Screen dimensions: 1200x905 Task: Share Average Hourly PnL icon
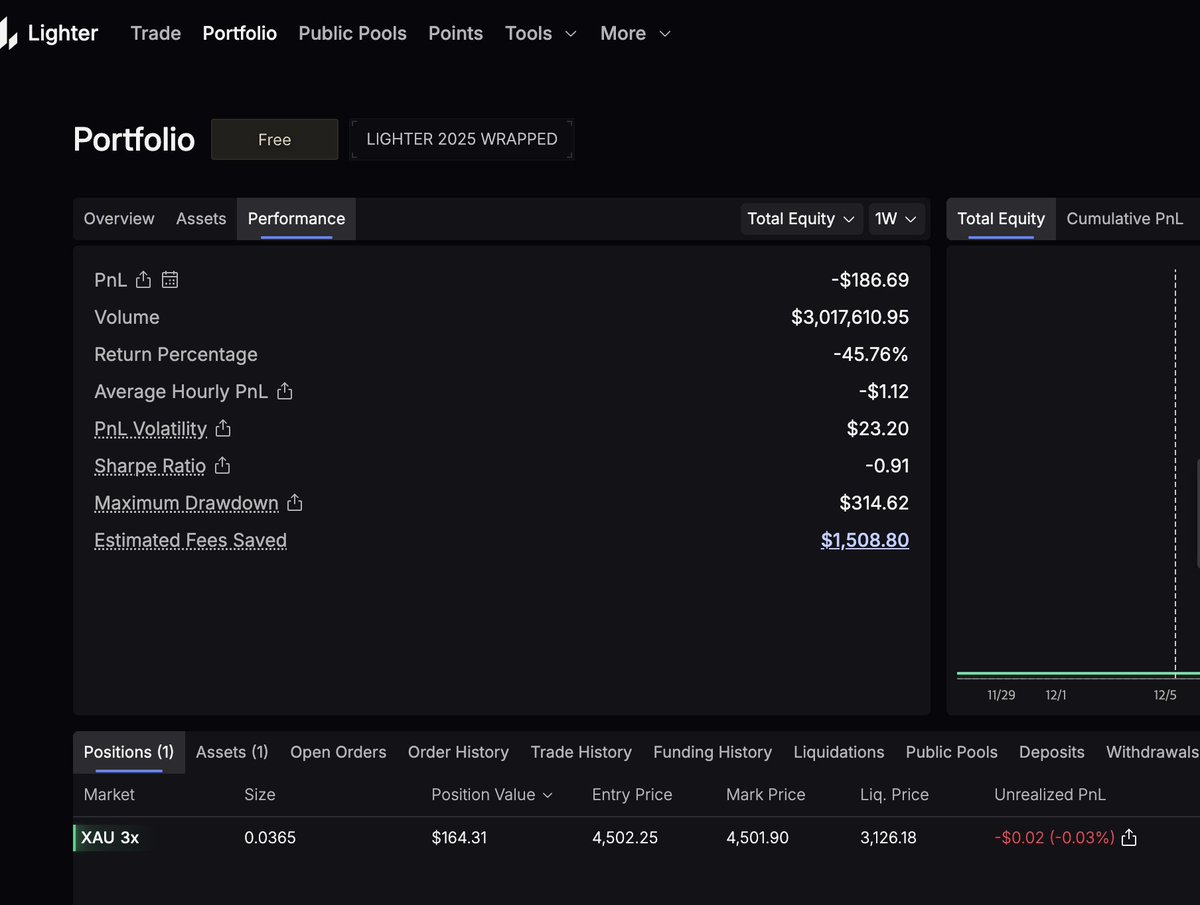(285, 391)
